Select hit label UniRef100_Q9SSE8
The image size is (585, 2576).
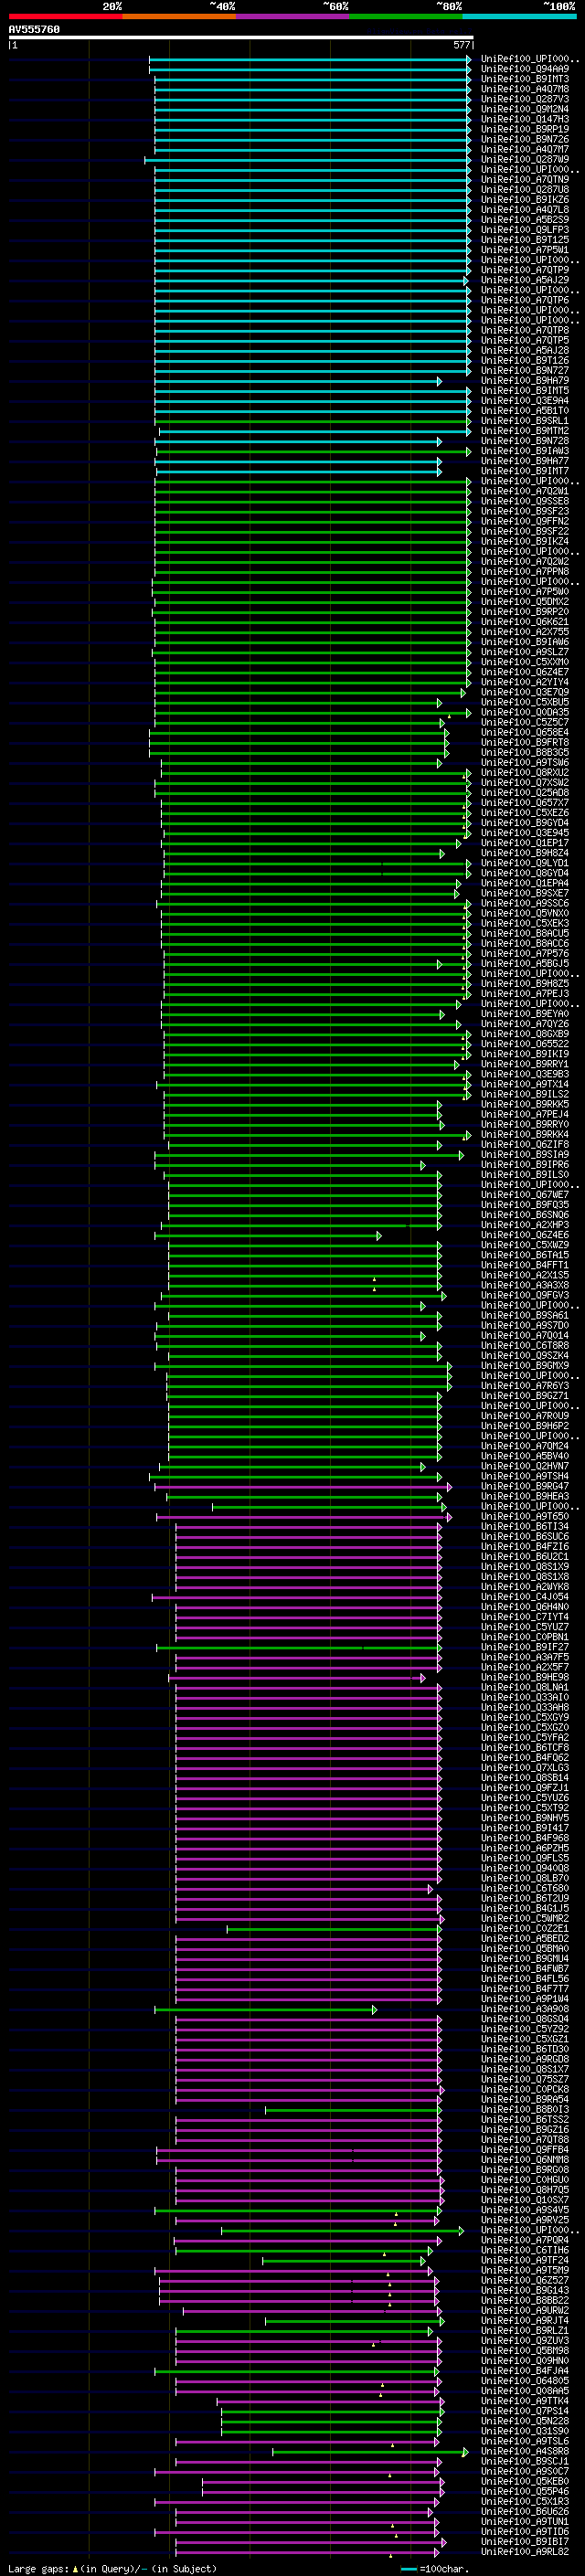tap(525, 501)
